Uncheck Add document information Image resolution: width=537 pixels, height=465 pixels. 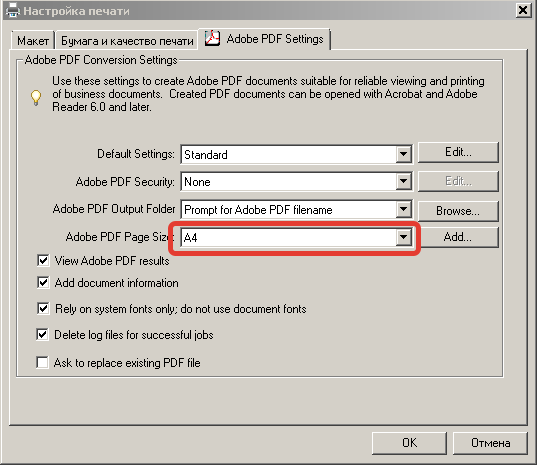pos(43,283)
